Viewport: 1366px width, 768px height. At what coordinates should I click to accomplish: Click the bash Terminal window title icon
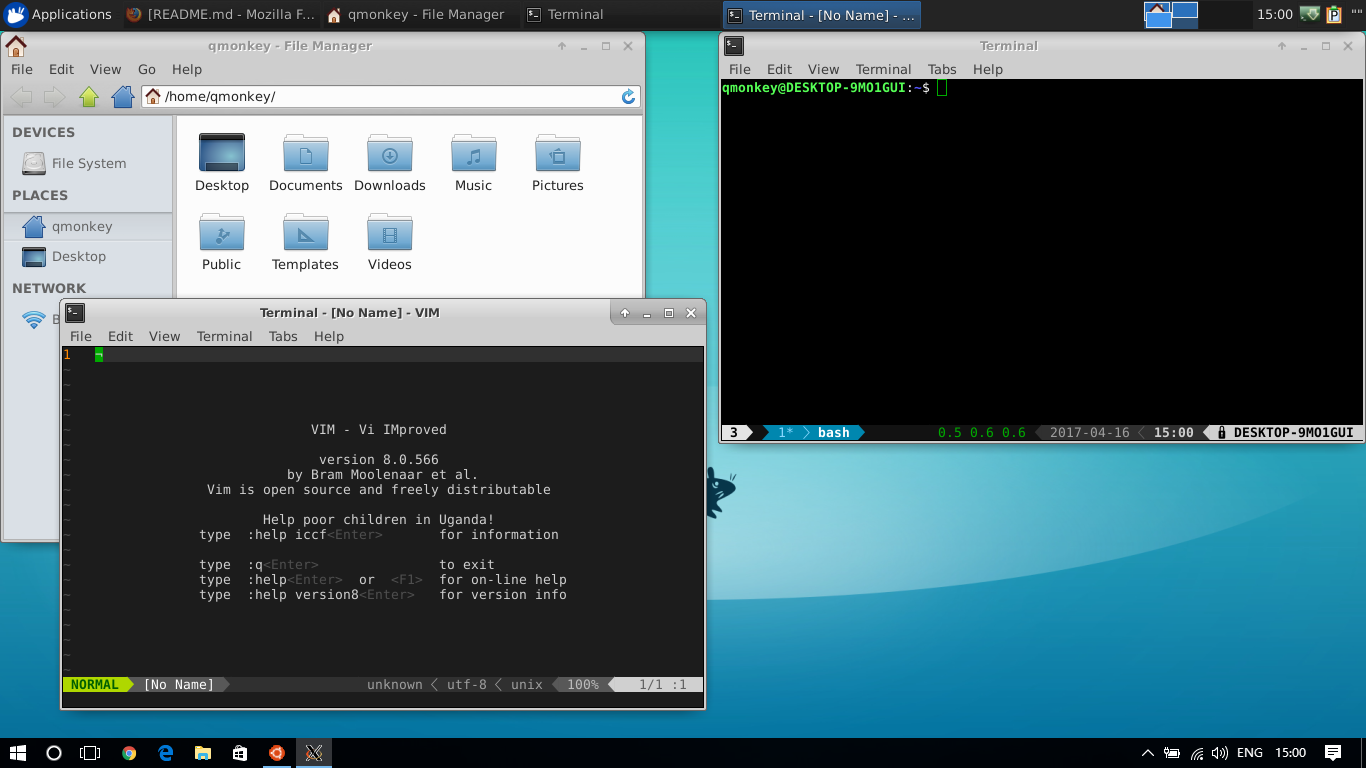(x=734, y=45)
